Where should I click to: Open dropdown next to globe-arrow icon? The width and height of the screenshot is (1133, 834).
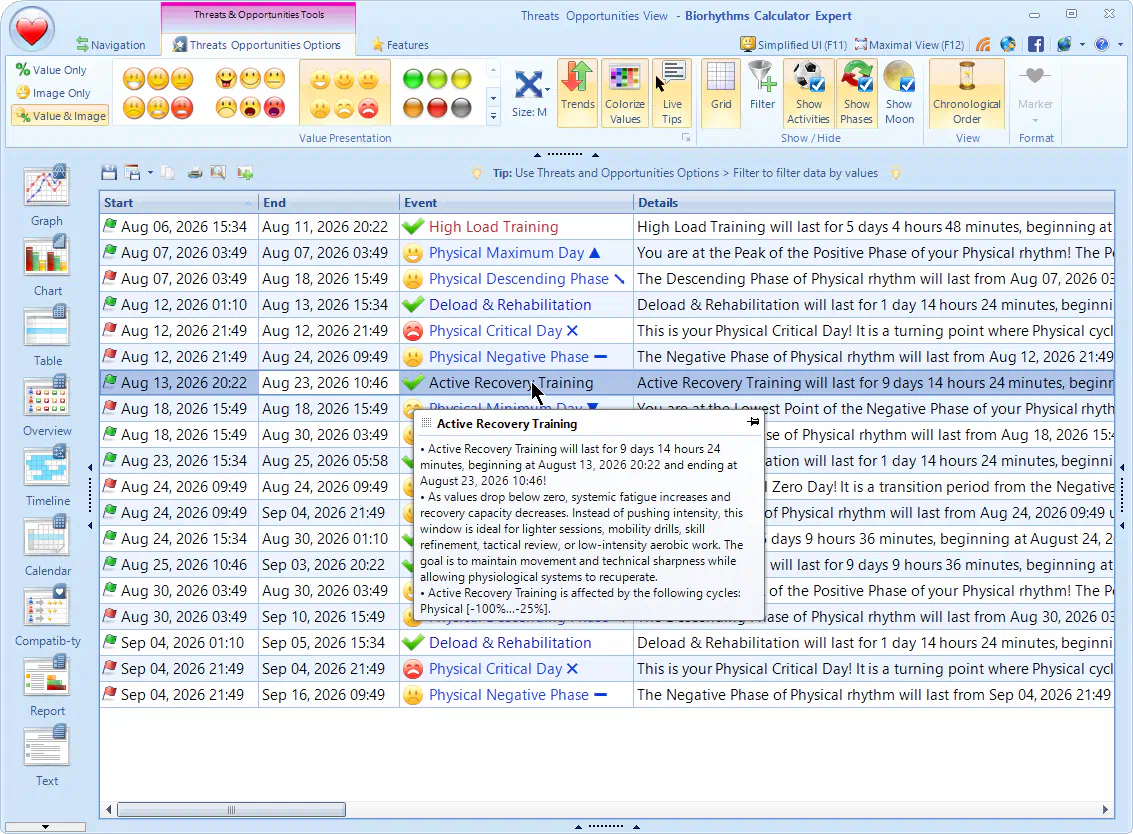coord(1082,44)
